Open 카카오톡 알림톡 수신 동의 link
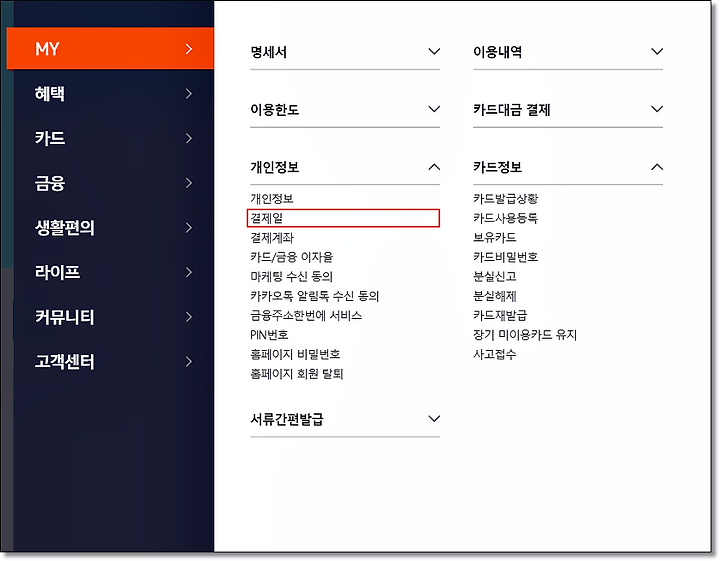720x561 pixels. (315, 296)
